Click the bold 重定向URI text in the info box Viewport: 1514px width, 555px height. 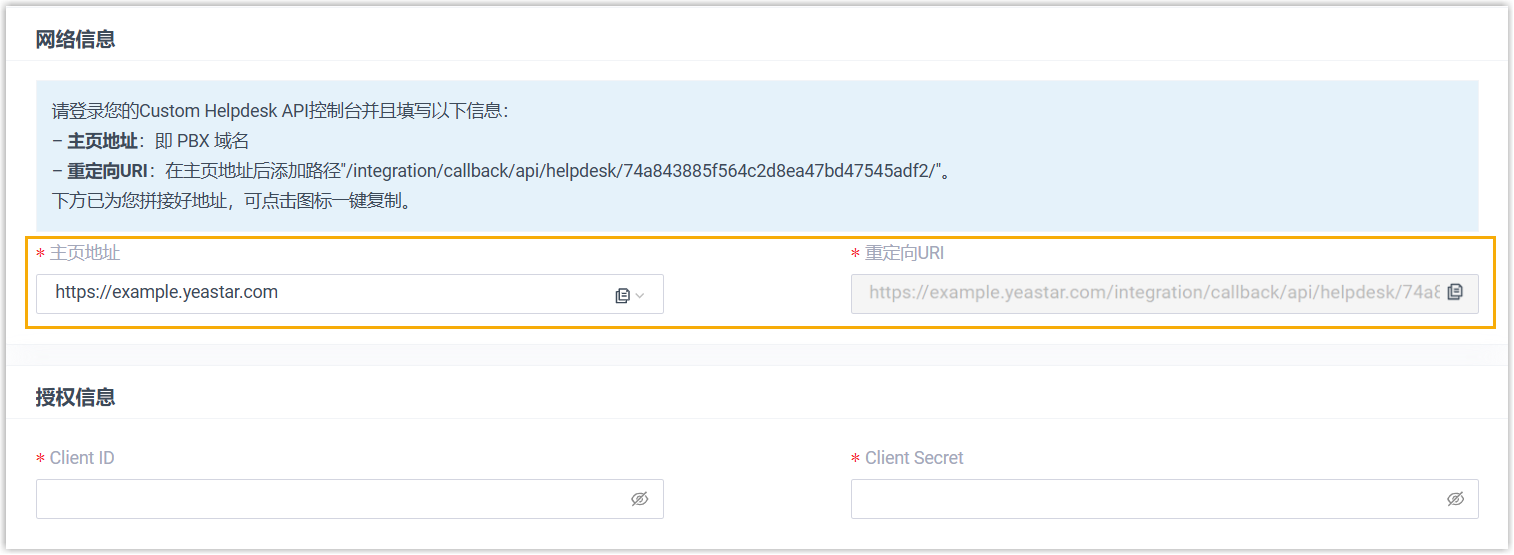(x=107, y=171)
